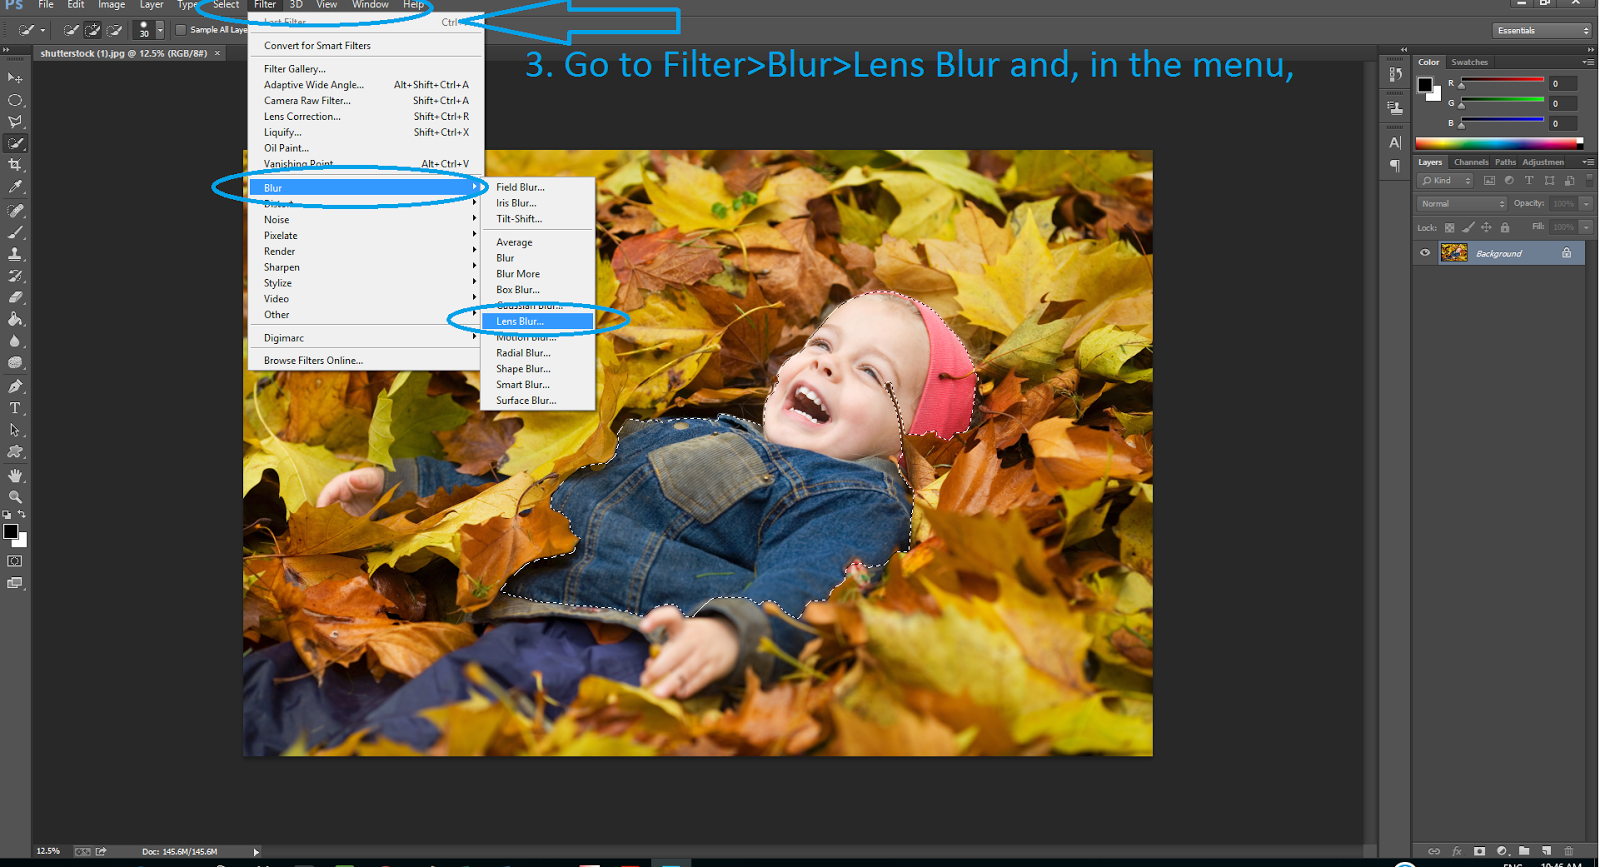
Task: Open the Fill slider dropdown arrow
Action: pyautogui.click(x=1586, y=227)
